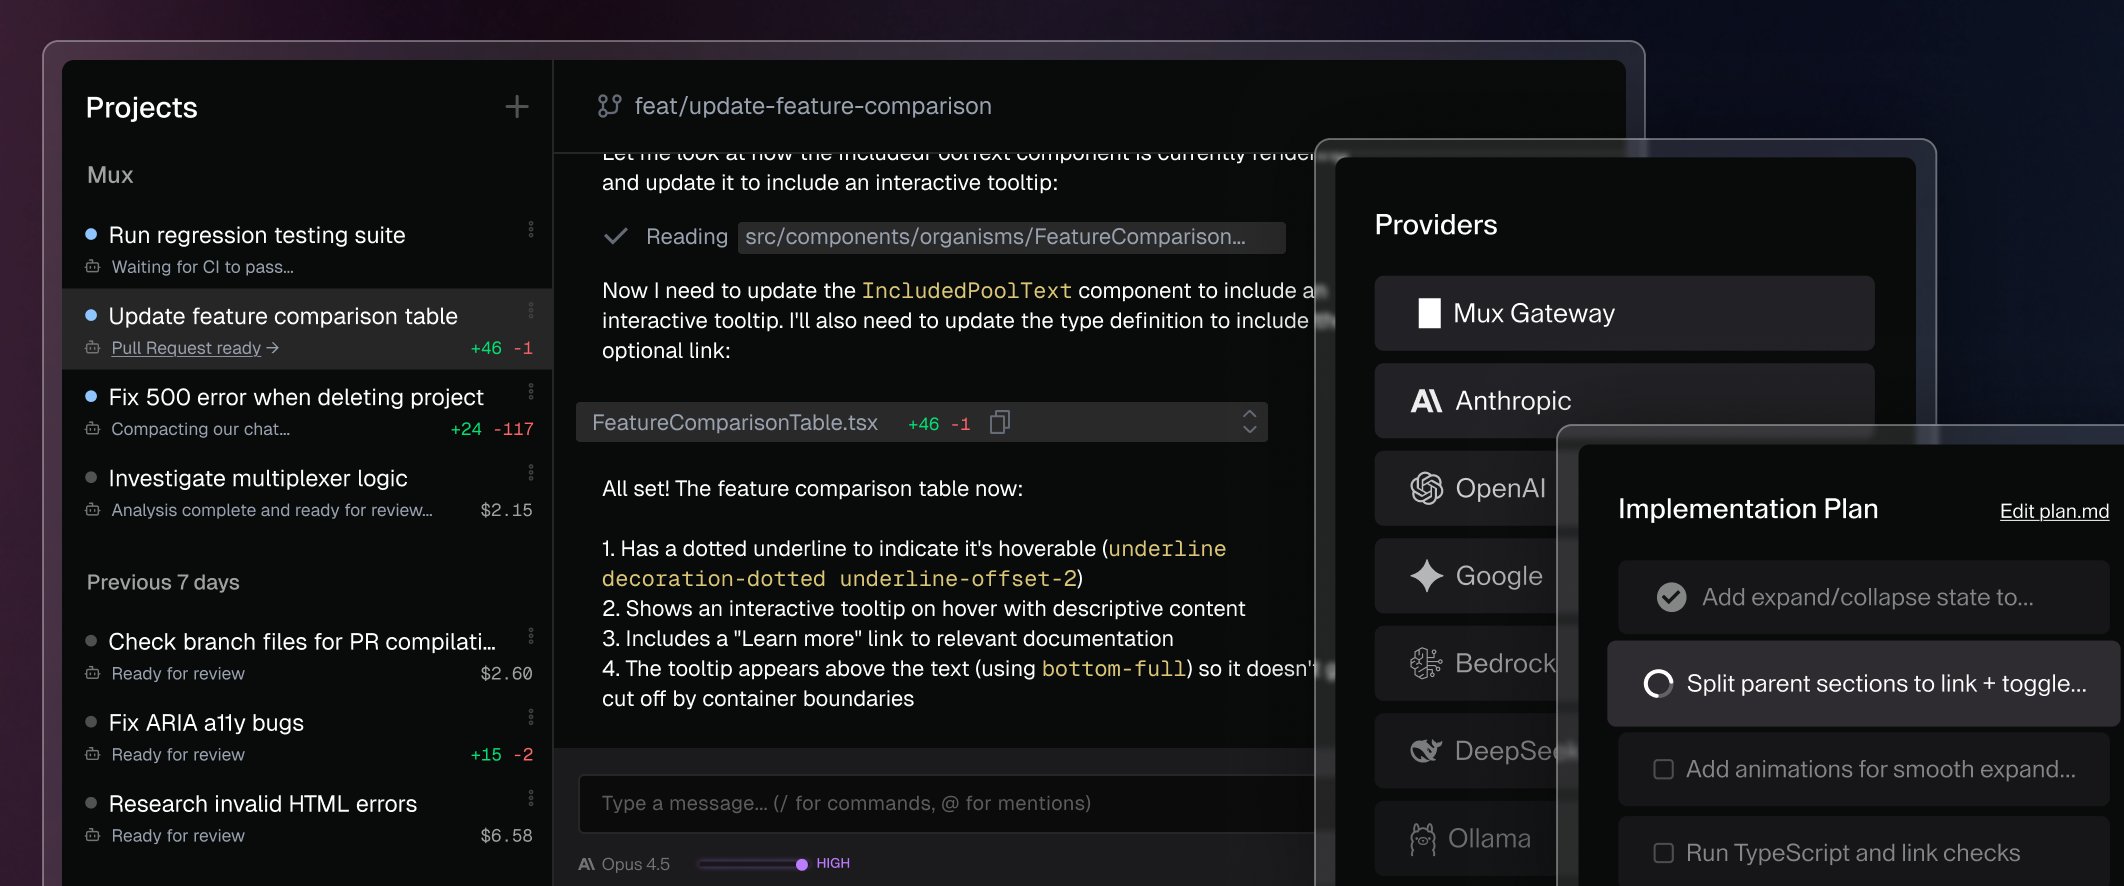Open Investigate multiplexer logic workspace
This screenshot has width=2124, height=886.
pos(258,478)
